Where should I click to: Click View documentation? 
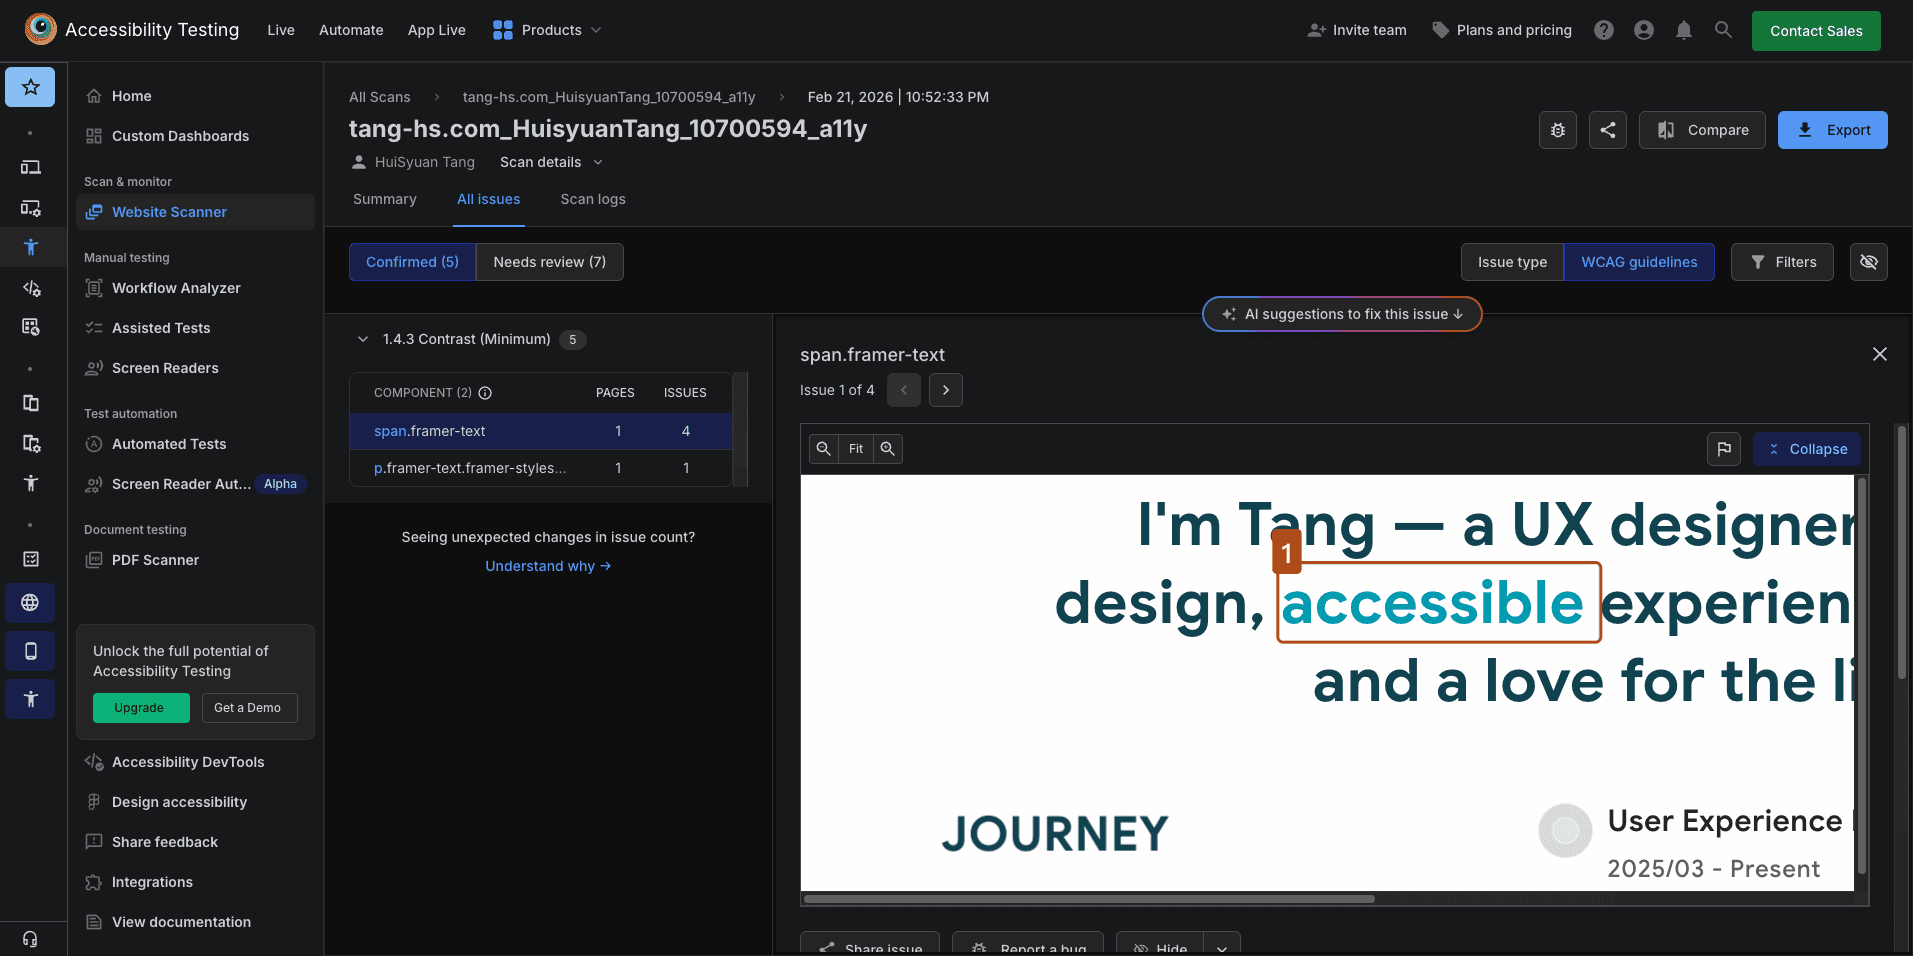195,922
